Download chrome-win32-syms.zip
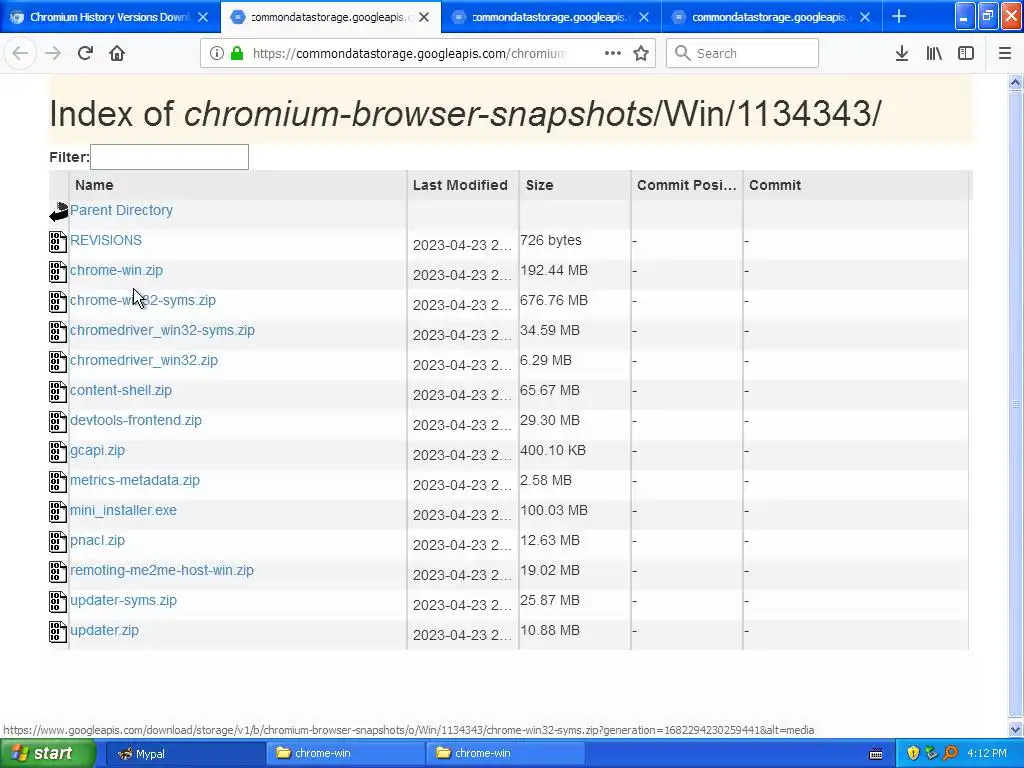 [x=142, y=300]
